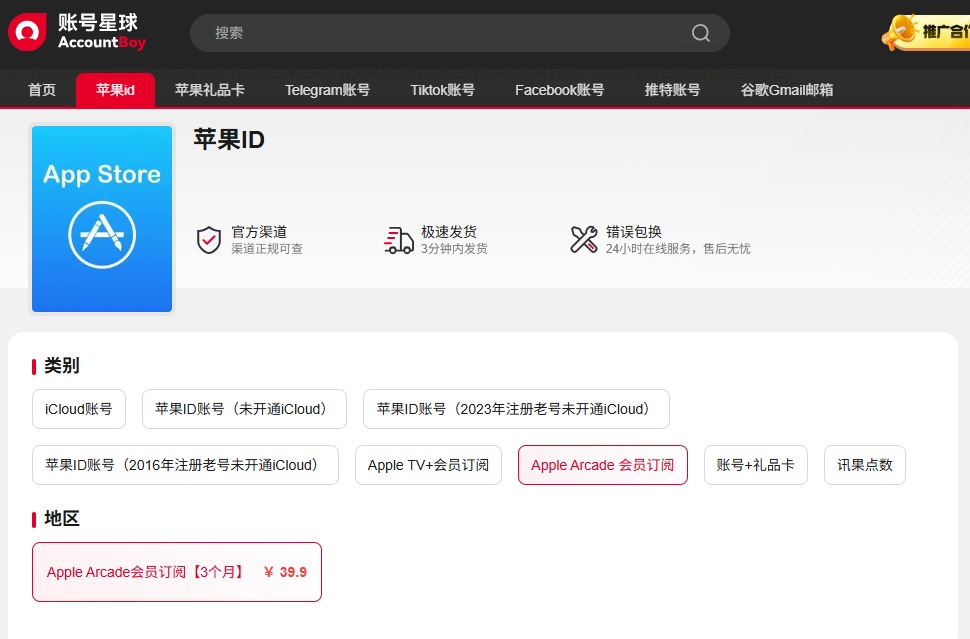Click the search magnifier icon

tap(700, 33)
